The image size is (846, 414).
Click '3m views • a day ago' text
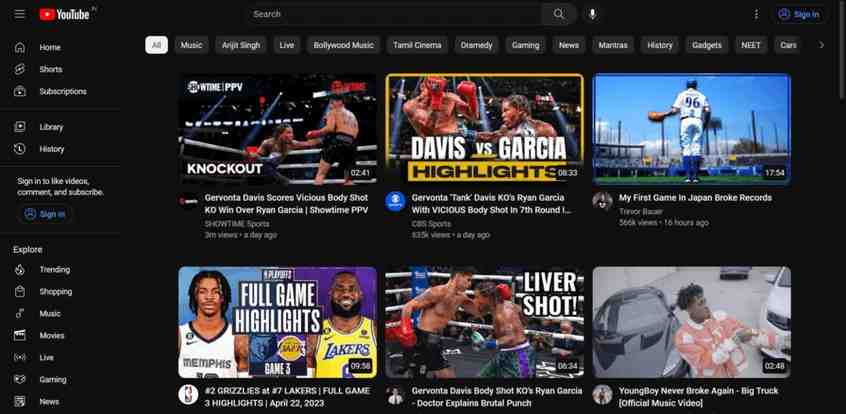click(x=241, y=235)
